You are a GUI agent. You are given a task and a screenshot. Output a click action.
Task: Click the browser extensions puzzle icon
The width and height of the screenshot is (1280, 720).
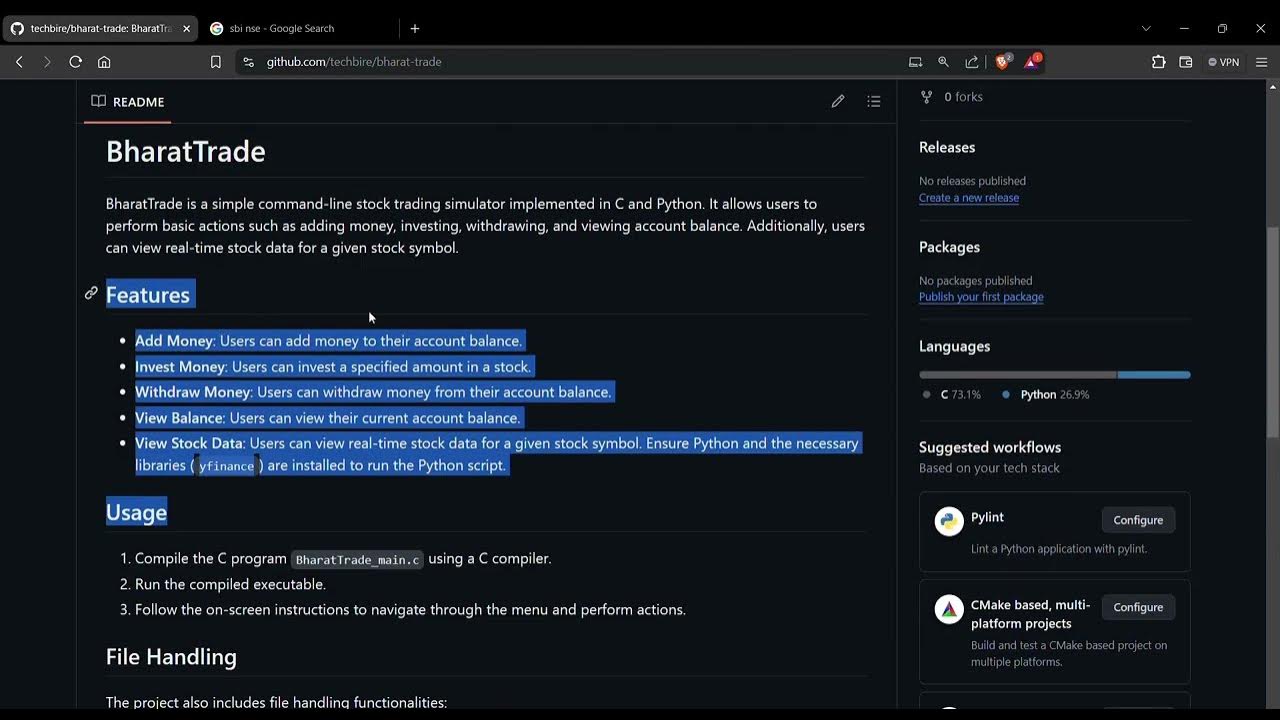point(1158,62)
